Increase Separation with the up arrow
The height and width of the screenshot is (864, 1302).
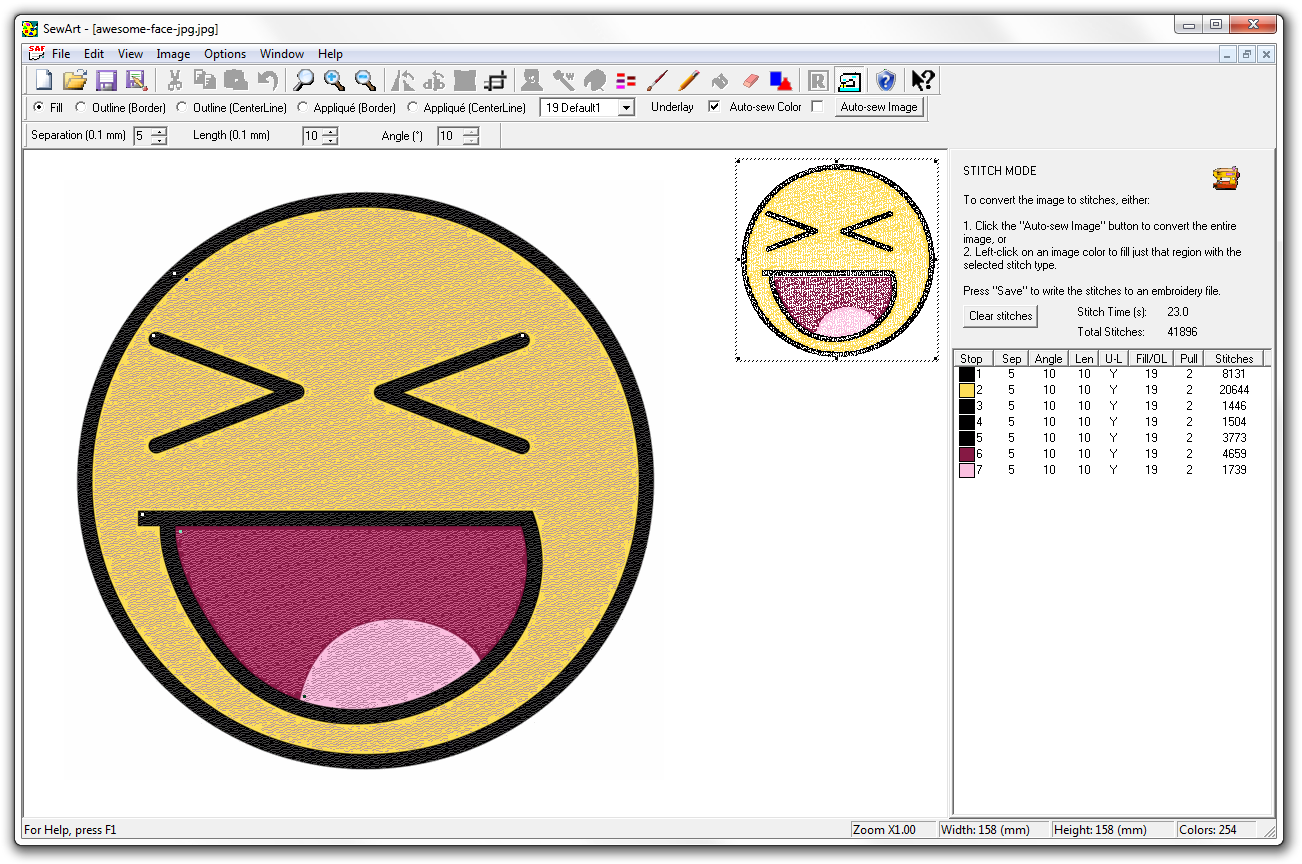159,132
